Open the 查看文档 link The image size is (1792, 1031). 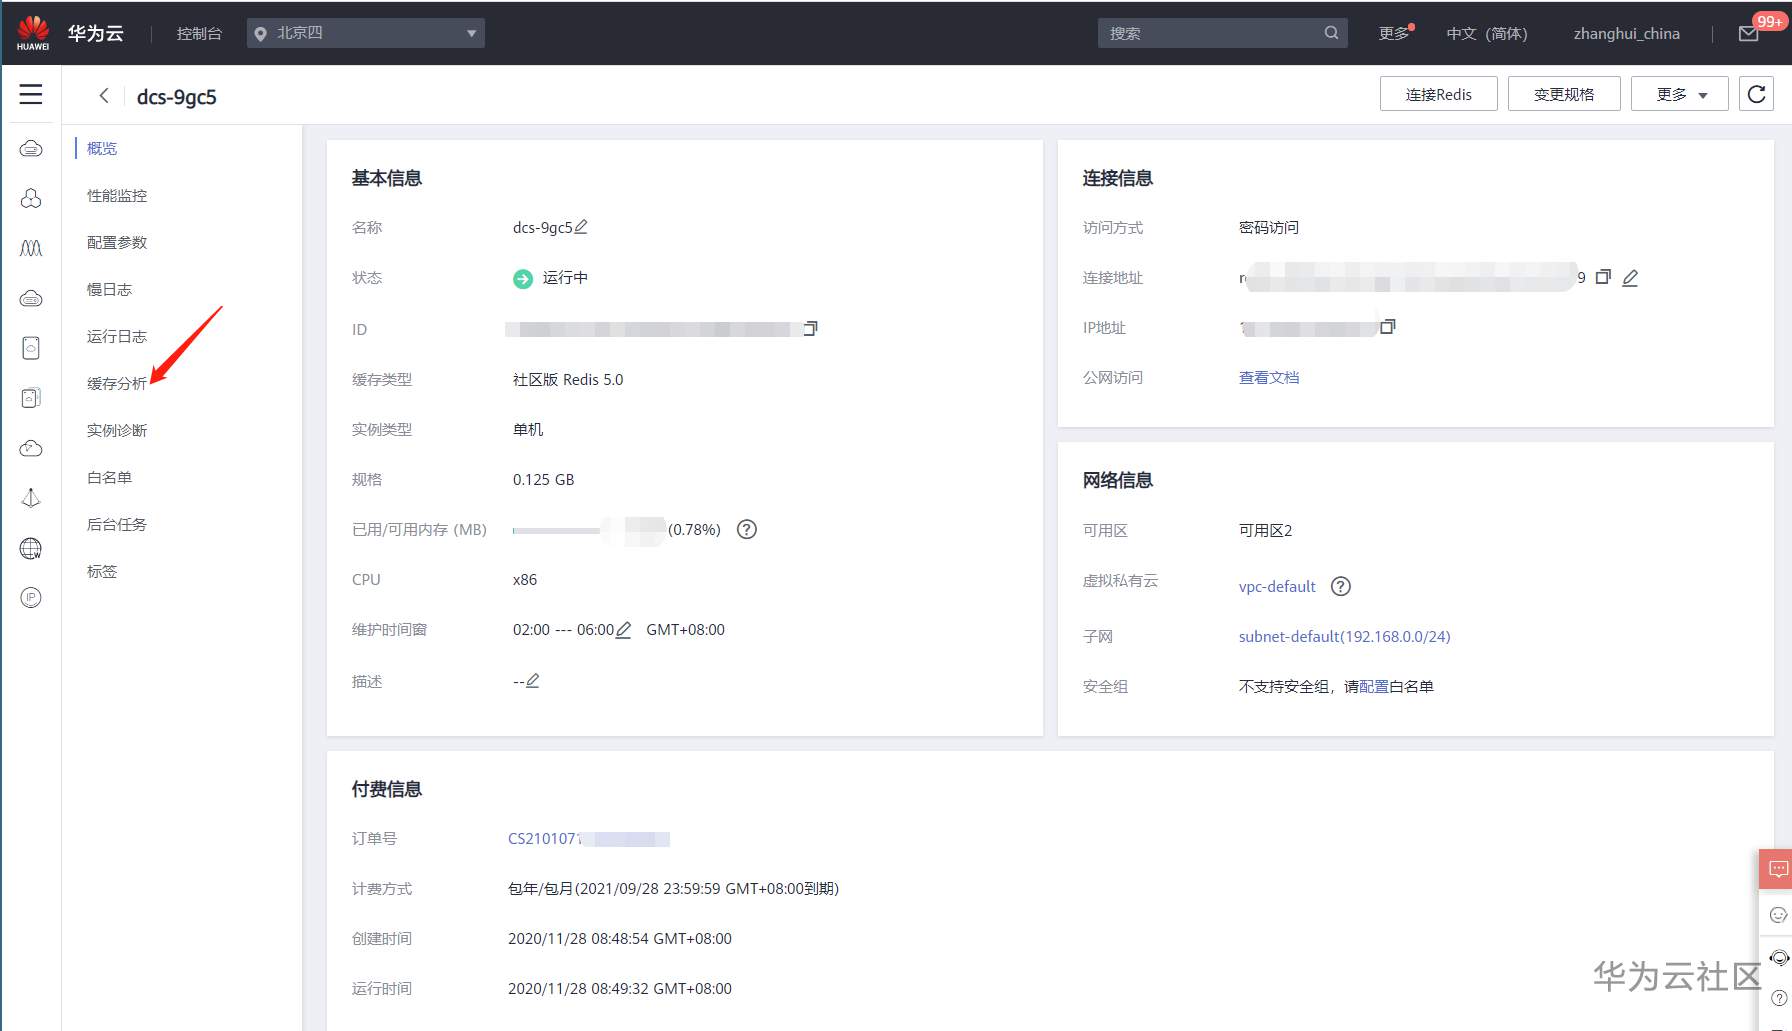point(1269,377)
